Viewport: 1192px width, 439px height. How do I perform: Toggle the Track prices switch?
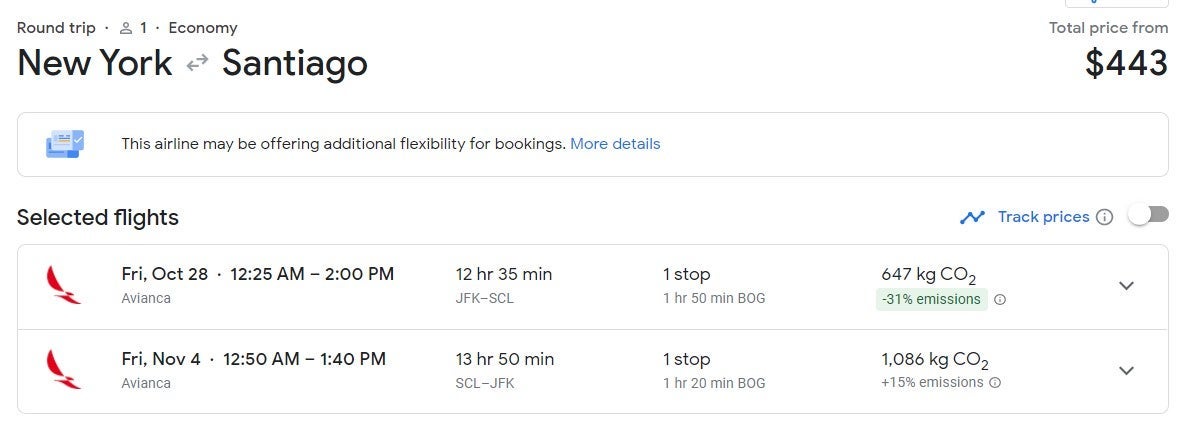1148,216
